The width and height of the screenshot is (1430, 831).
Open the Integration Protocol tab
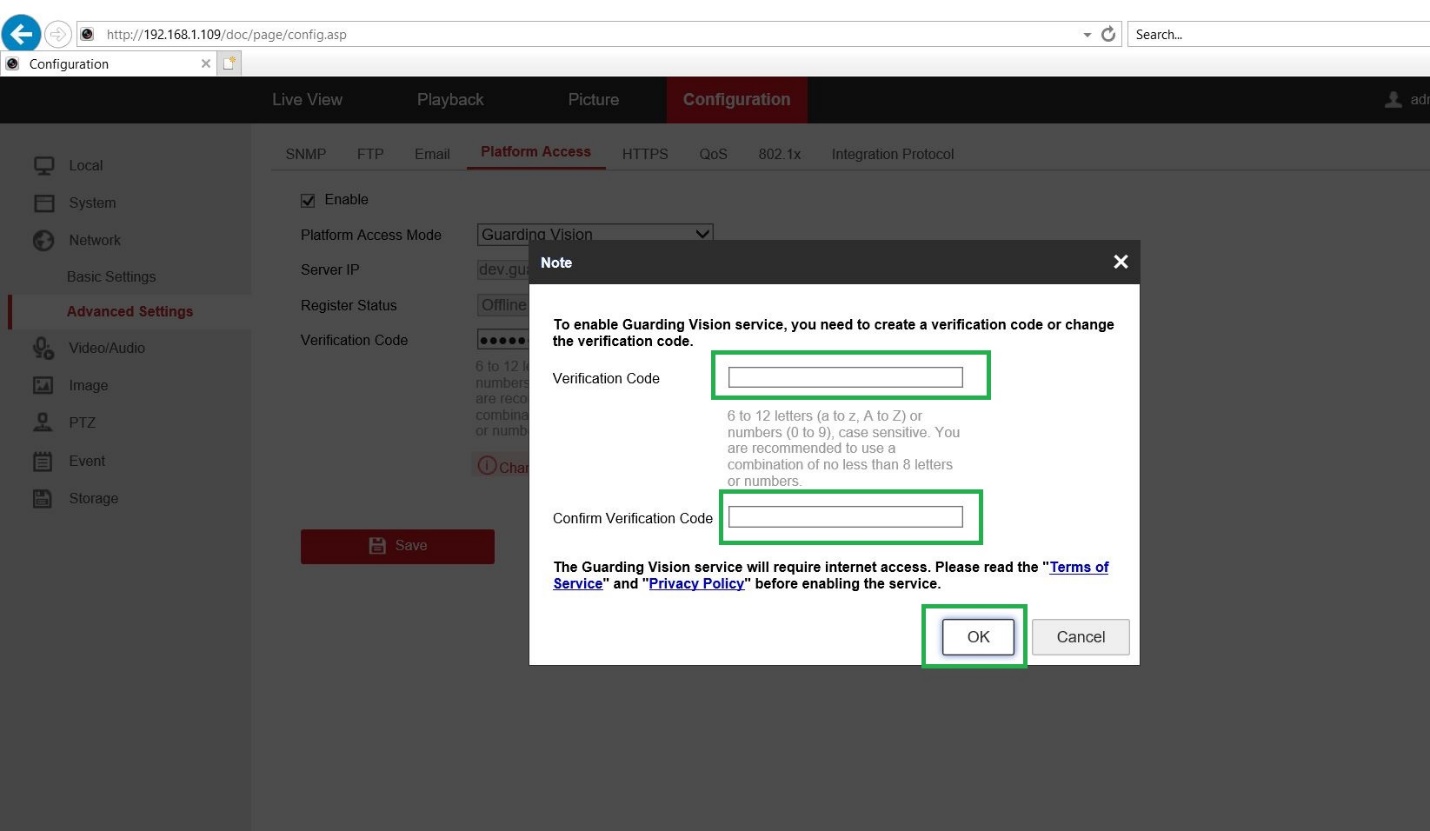[893, 154]
